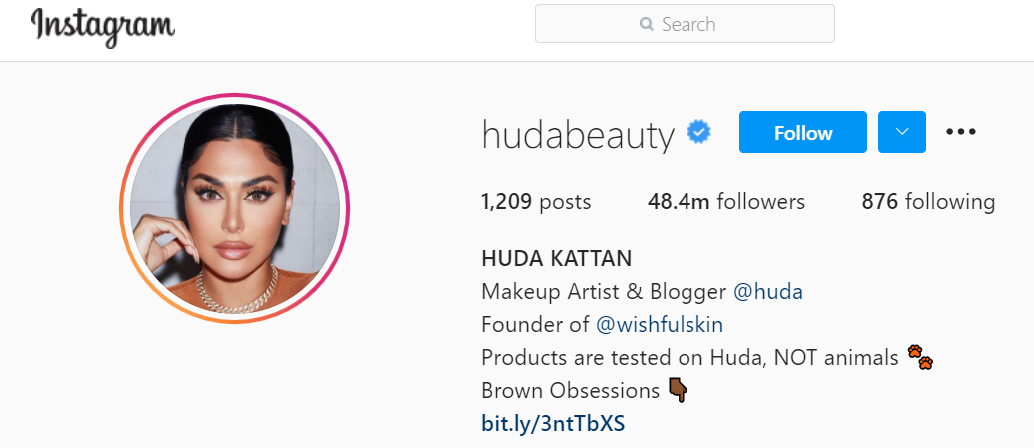Click the Brown Obsessions bio text
1034x448 pixels.
pyautogui.click(x=570, y=391)
